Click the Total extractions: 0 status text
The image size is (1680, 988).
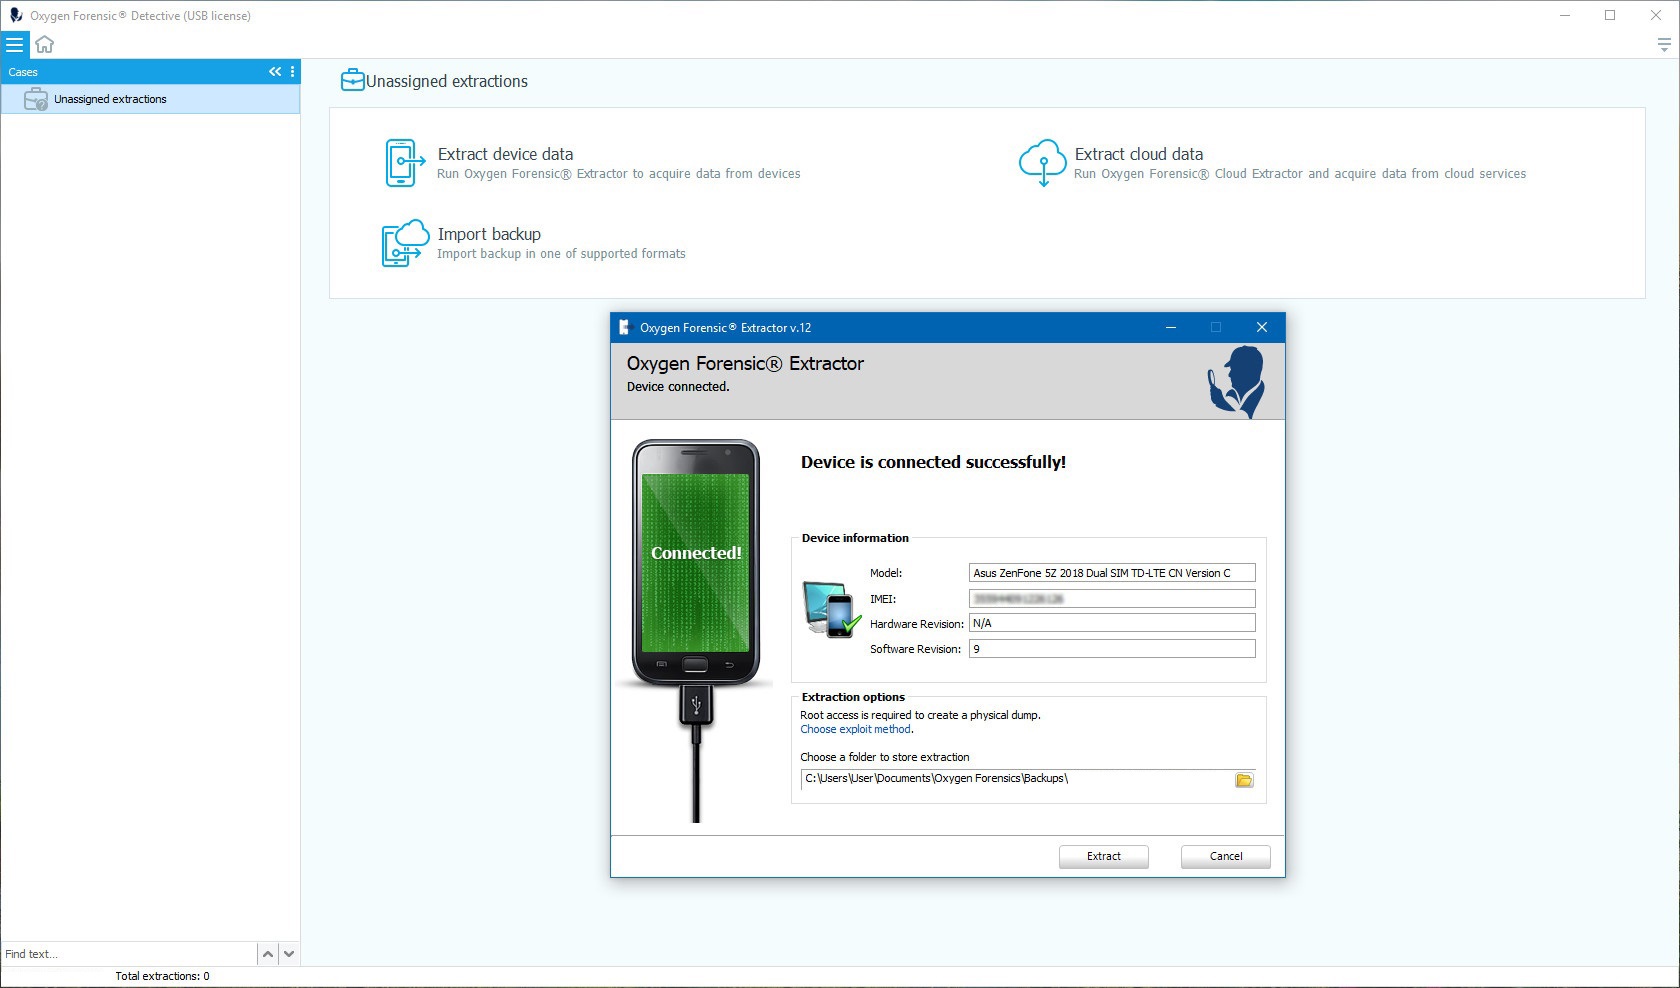click(162, 976)
